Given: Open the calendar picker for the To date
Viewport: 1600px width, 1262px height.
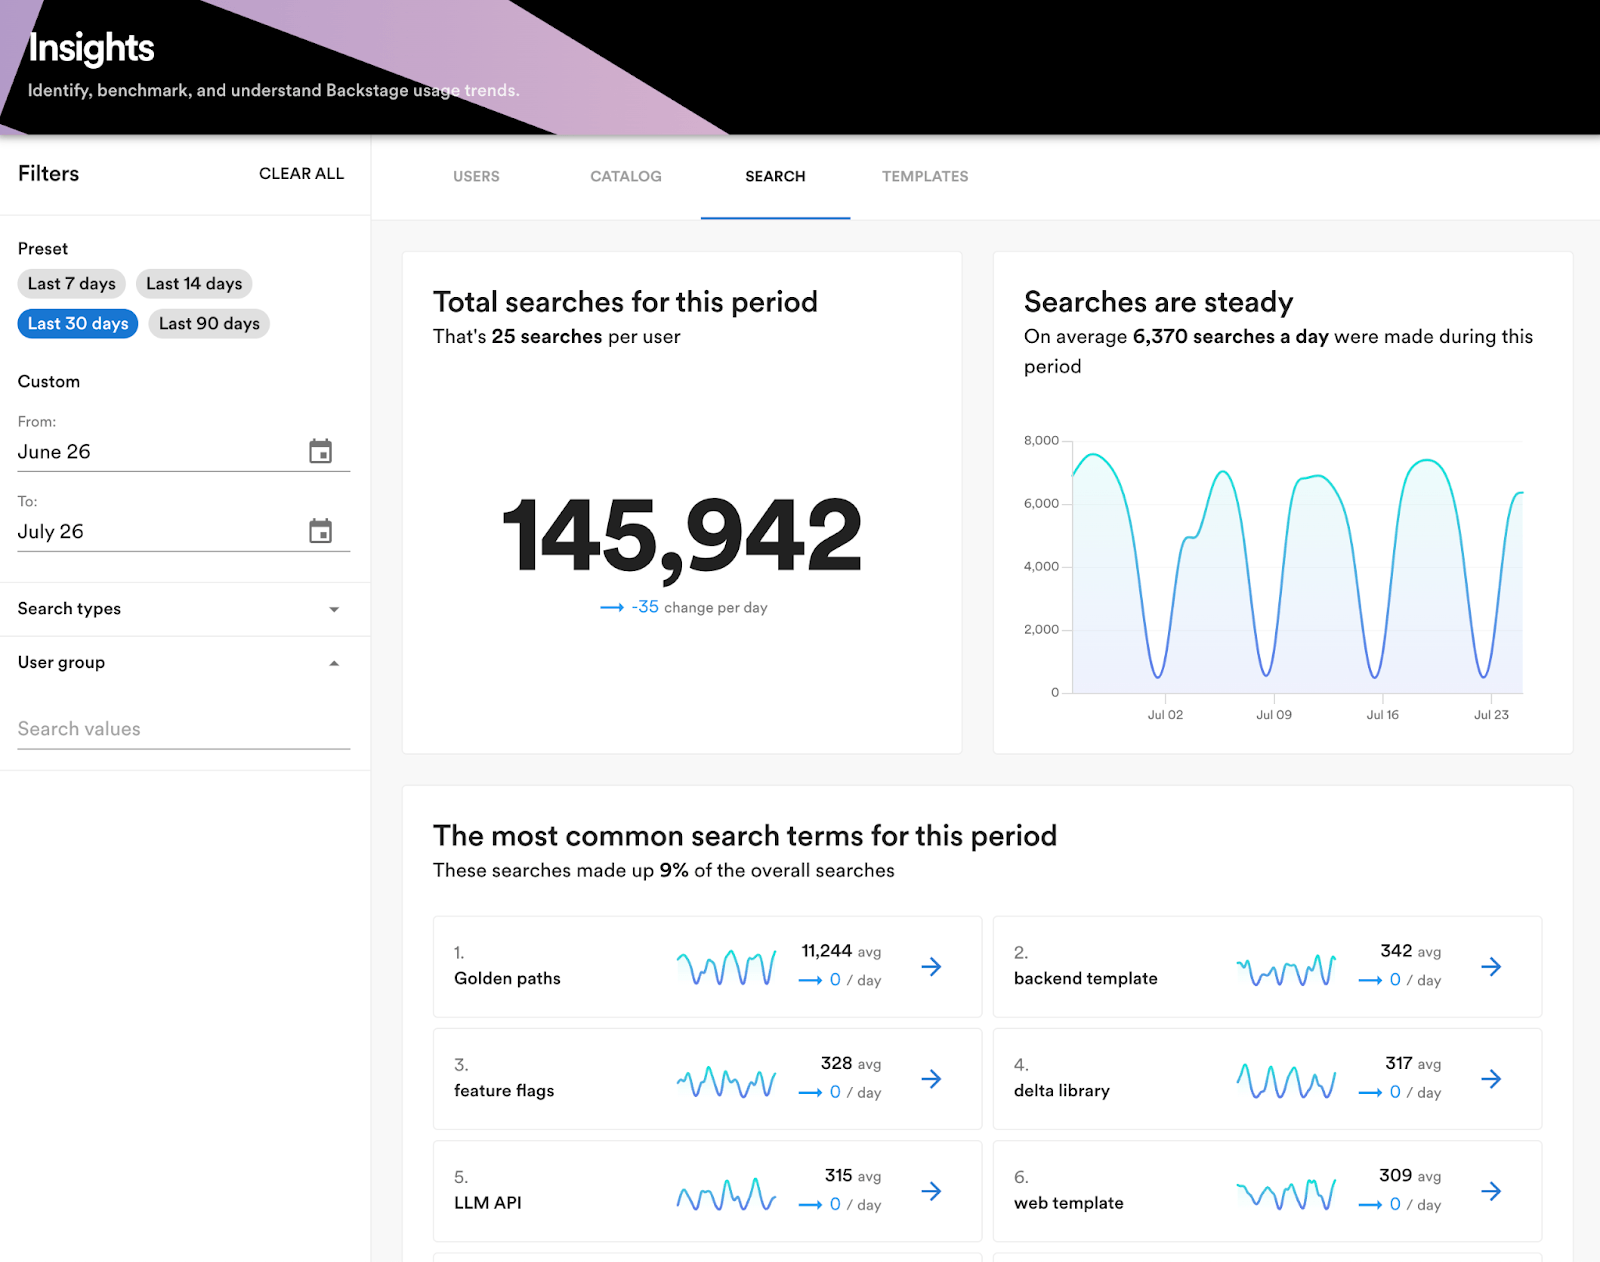Looking at the screenshot, I should point(322,531).
